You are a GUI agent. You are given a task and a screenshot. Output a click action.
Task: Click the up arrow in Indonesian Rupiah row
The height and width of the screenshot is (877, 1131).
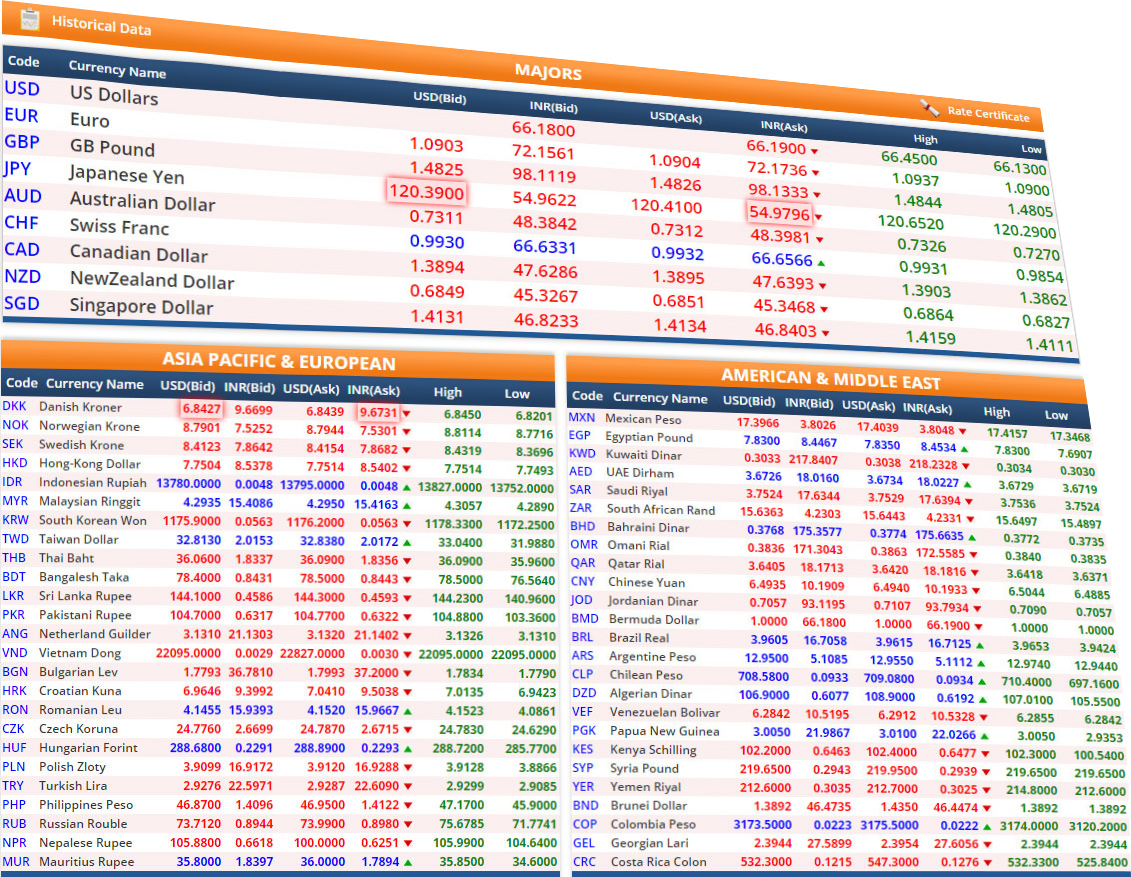(x=407, y=487)
